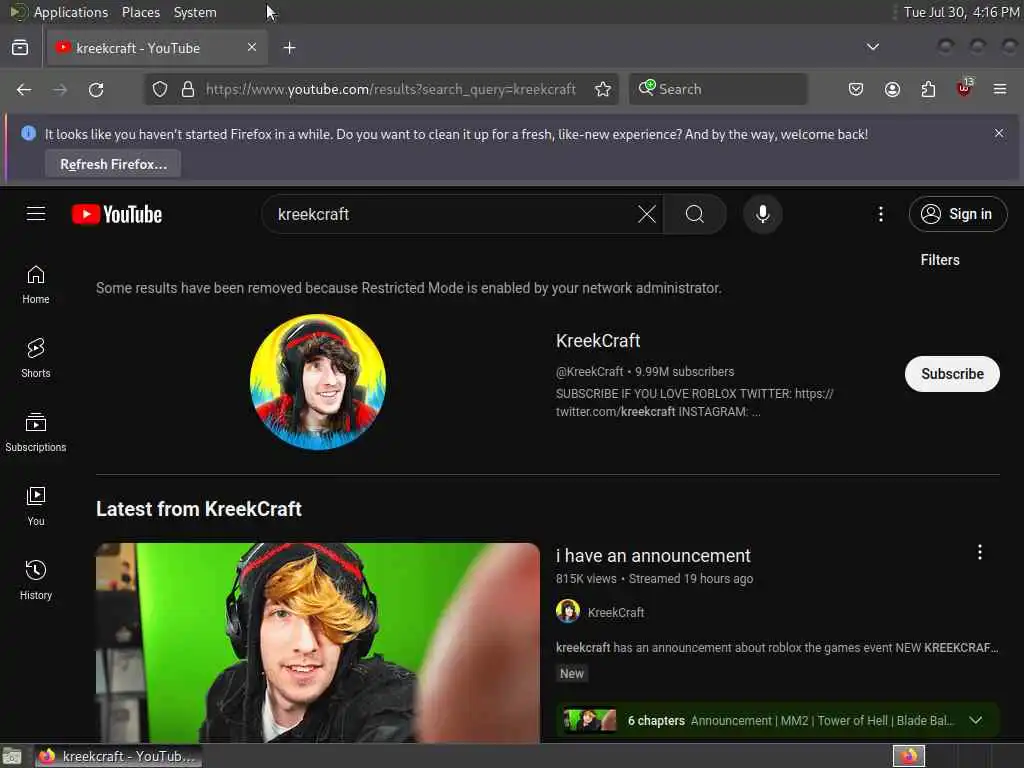Dismiss the Refresh Firefox notification bar
1024x768 pixels.
tap(999, 133)
